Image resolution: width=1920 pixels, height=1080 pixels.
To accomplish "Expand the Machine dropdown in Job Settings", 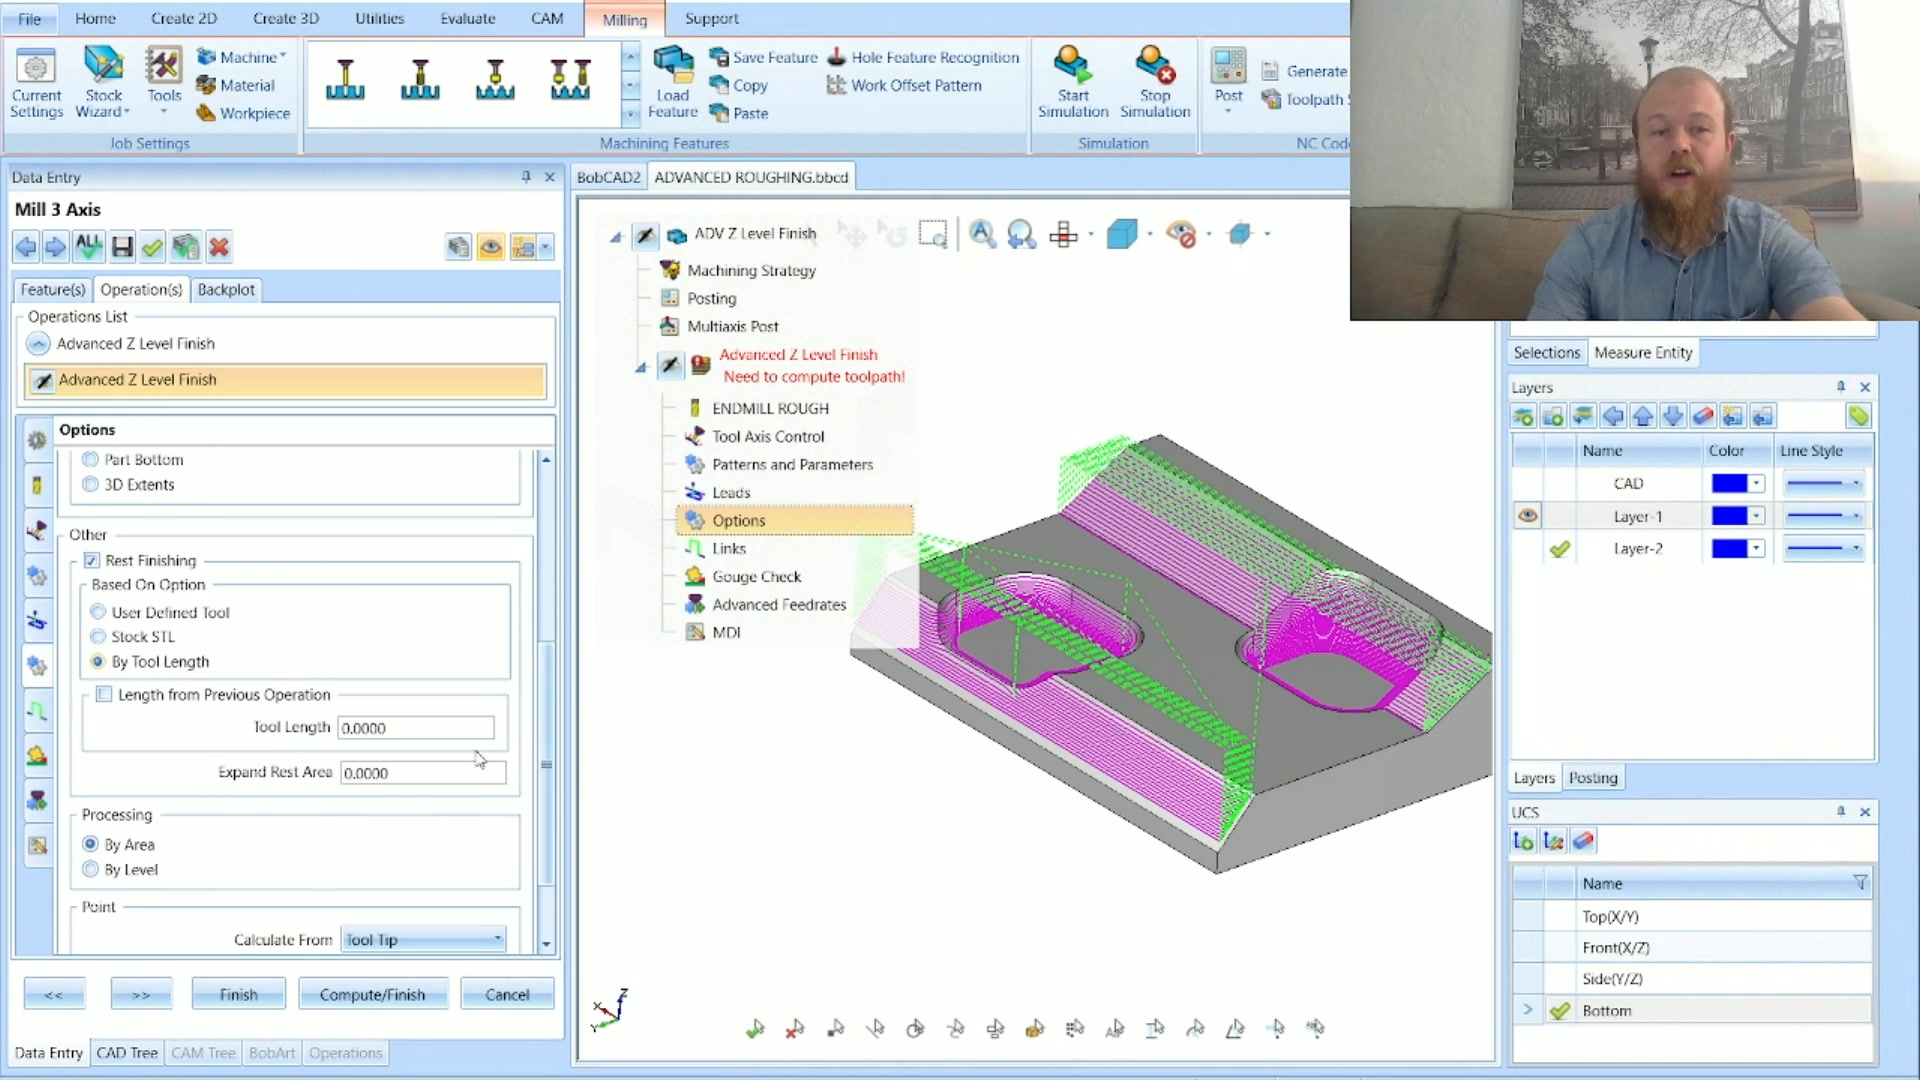I will 283,57.
